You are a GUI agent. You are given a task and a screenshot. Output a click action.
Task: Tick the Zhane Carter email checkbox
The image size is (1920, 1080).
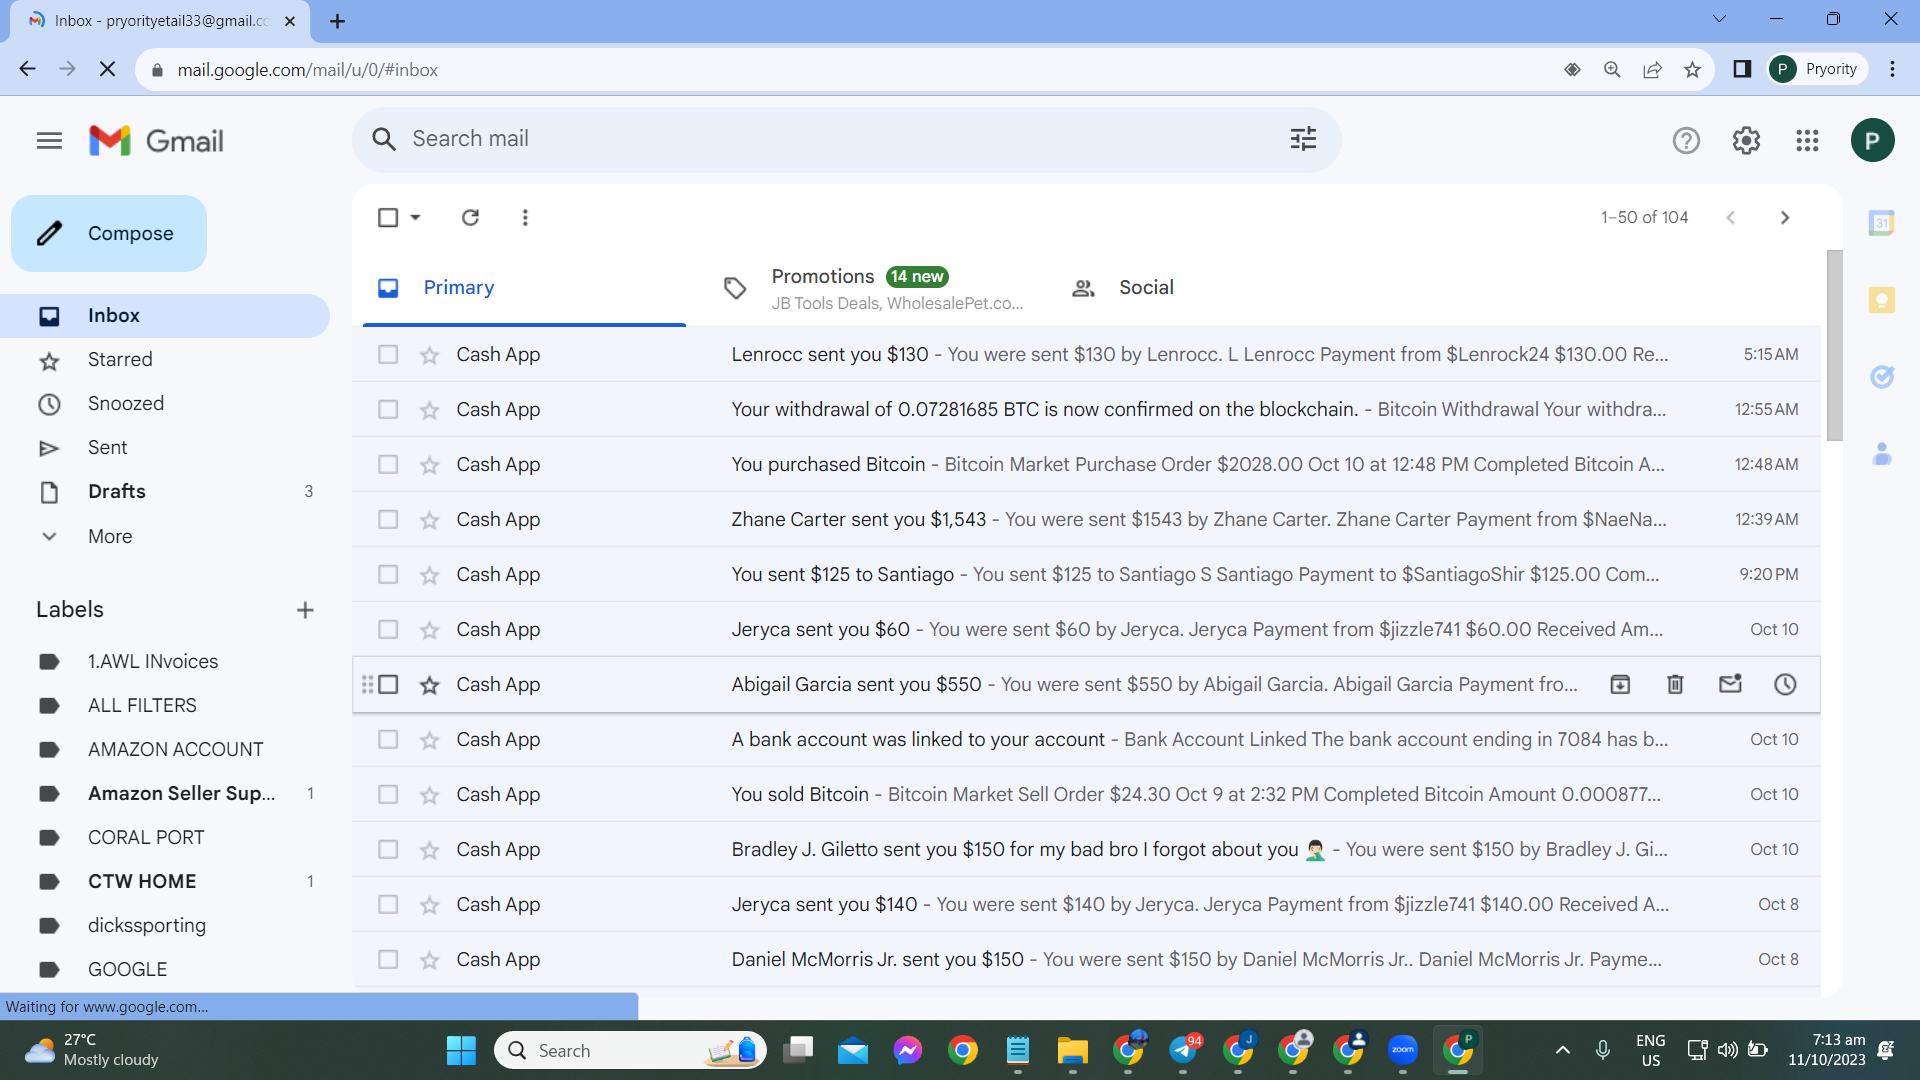coord(388,520)
